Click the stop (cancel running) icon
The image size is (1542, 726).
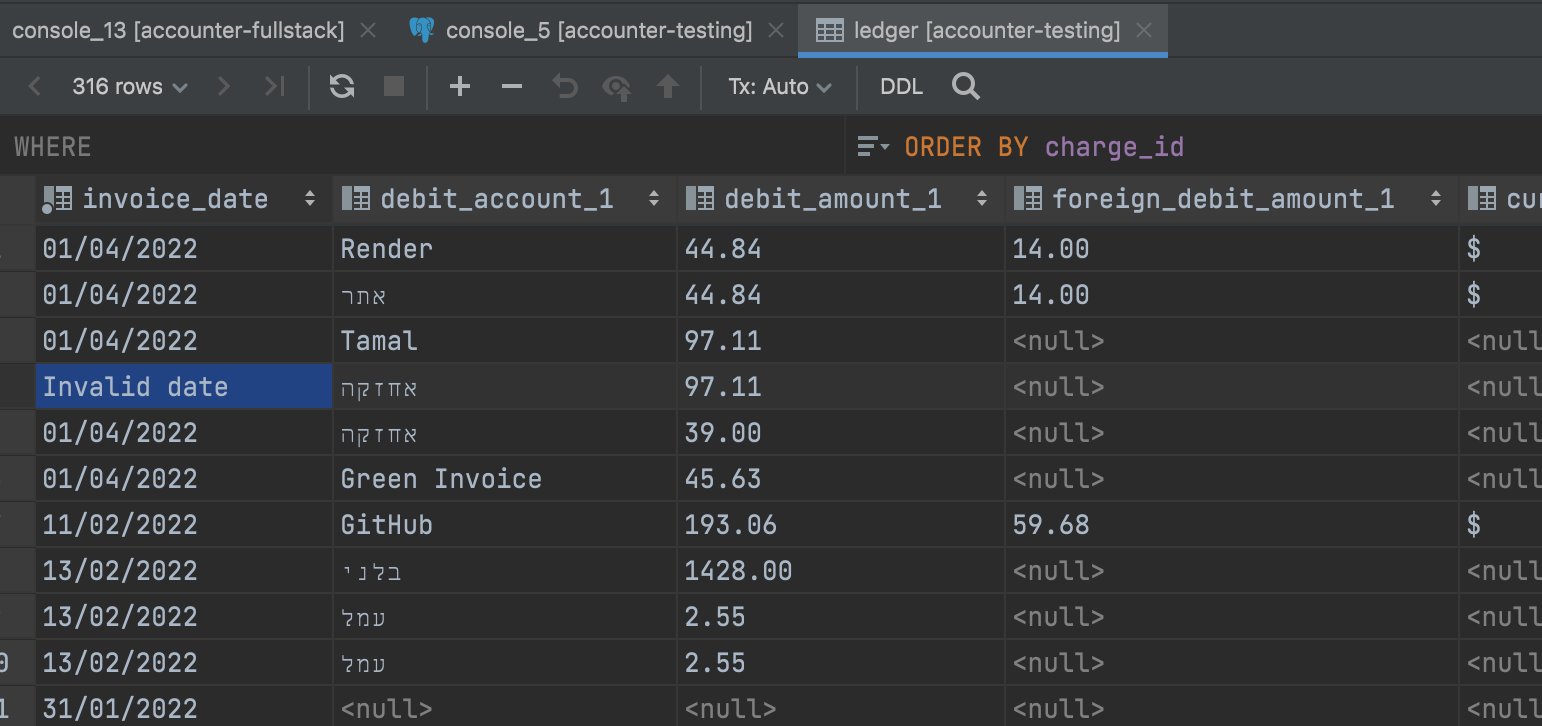pyautogui.click(x=394, y=87)
